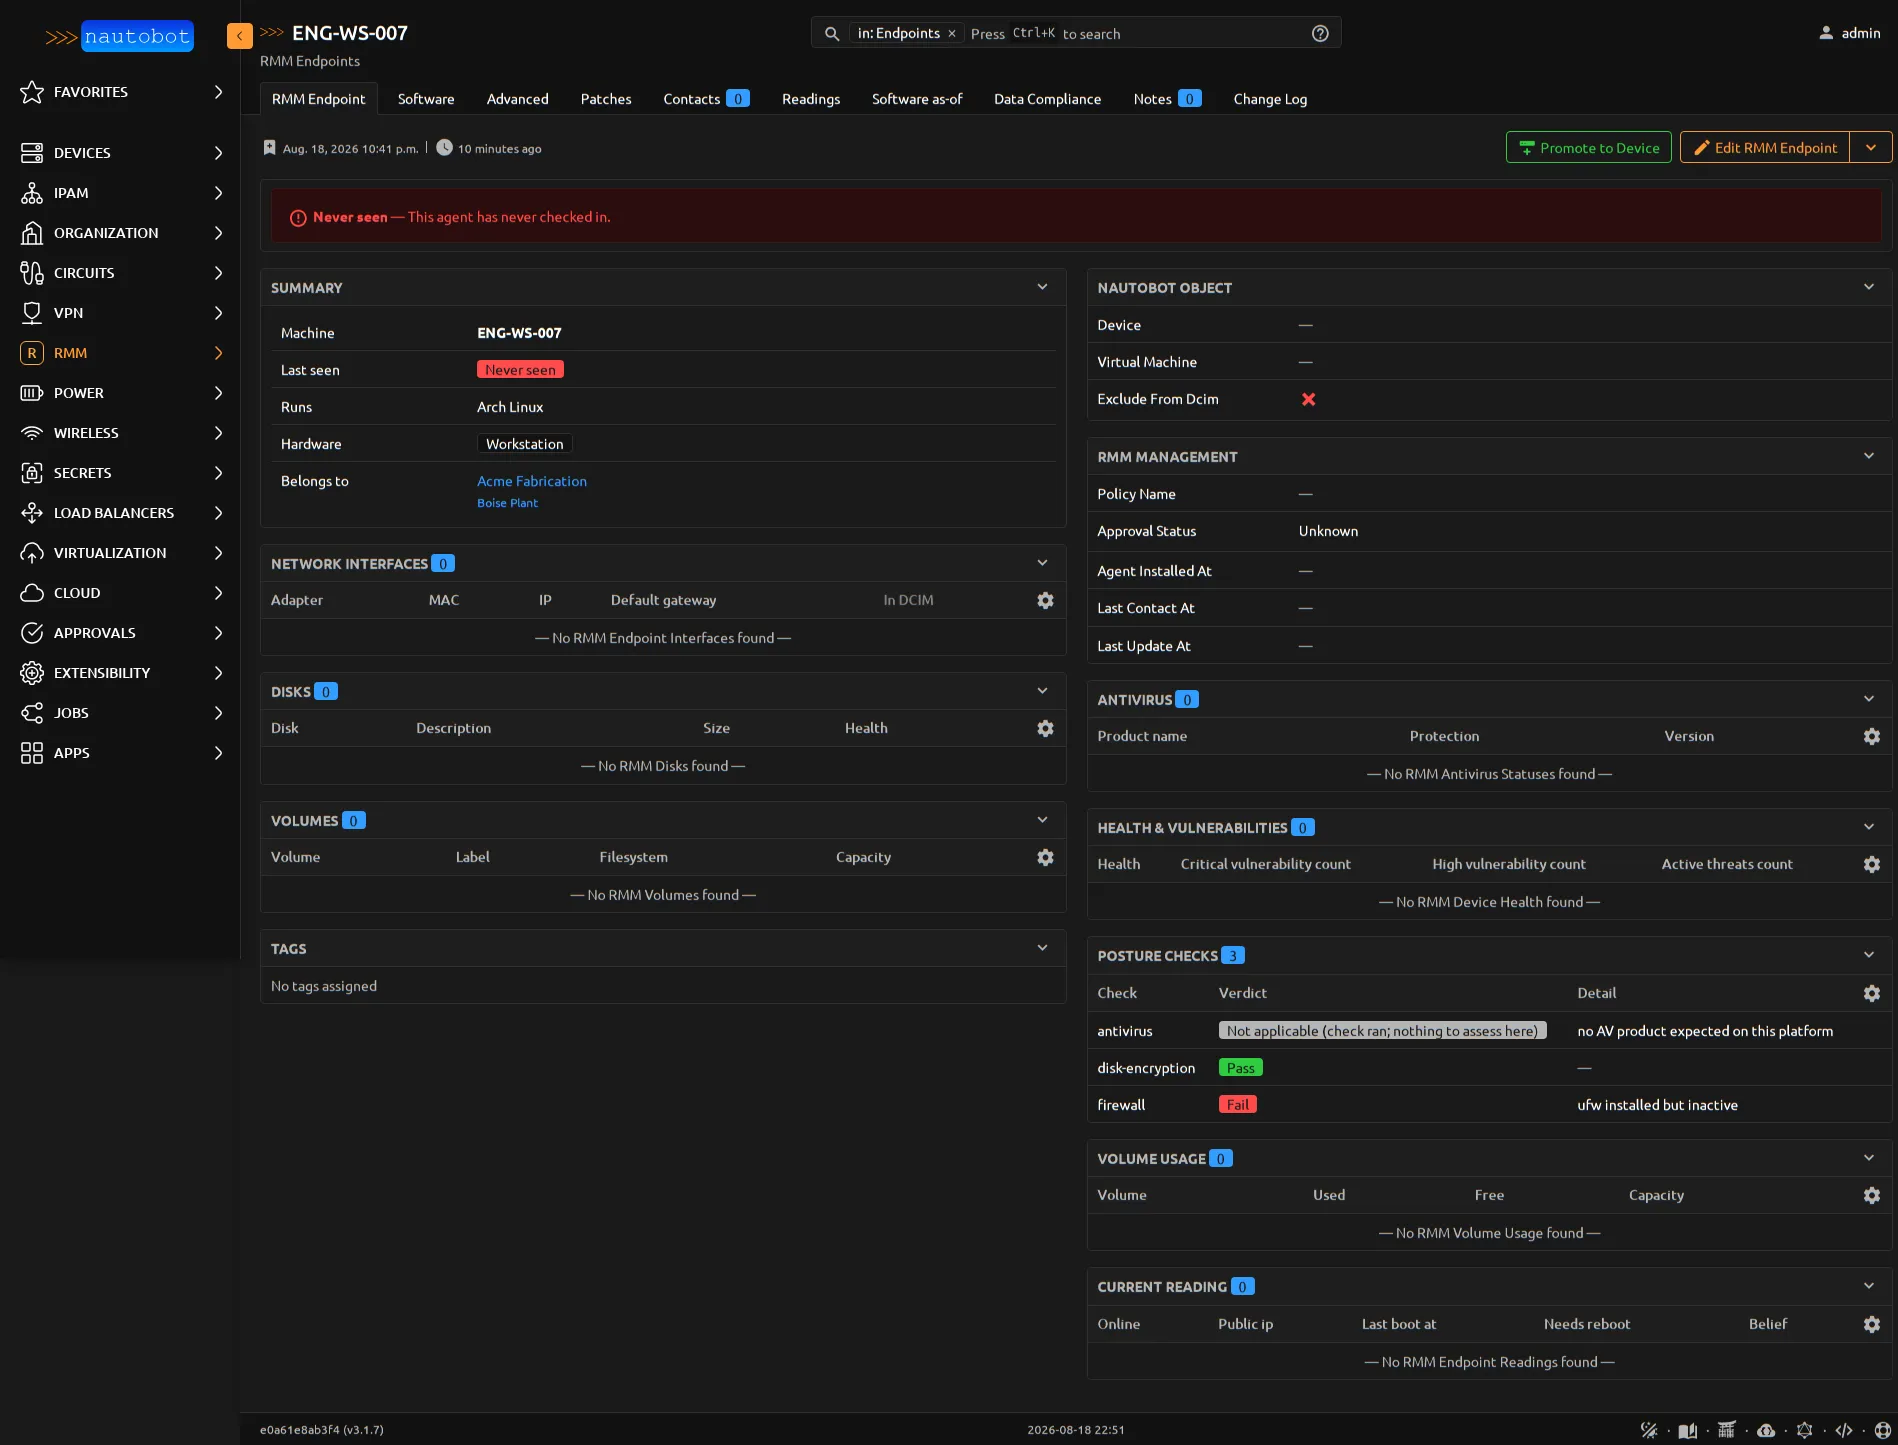The width and height of the screenshot is (1898, 1445).
Task: Expand the Devices sidebar menu
Action: pyautogui.click(x=120, y=153)
